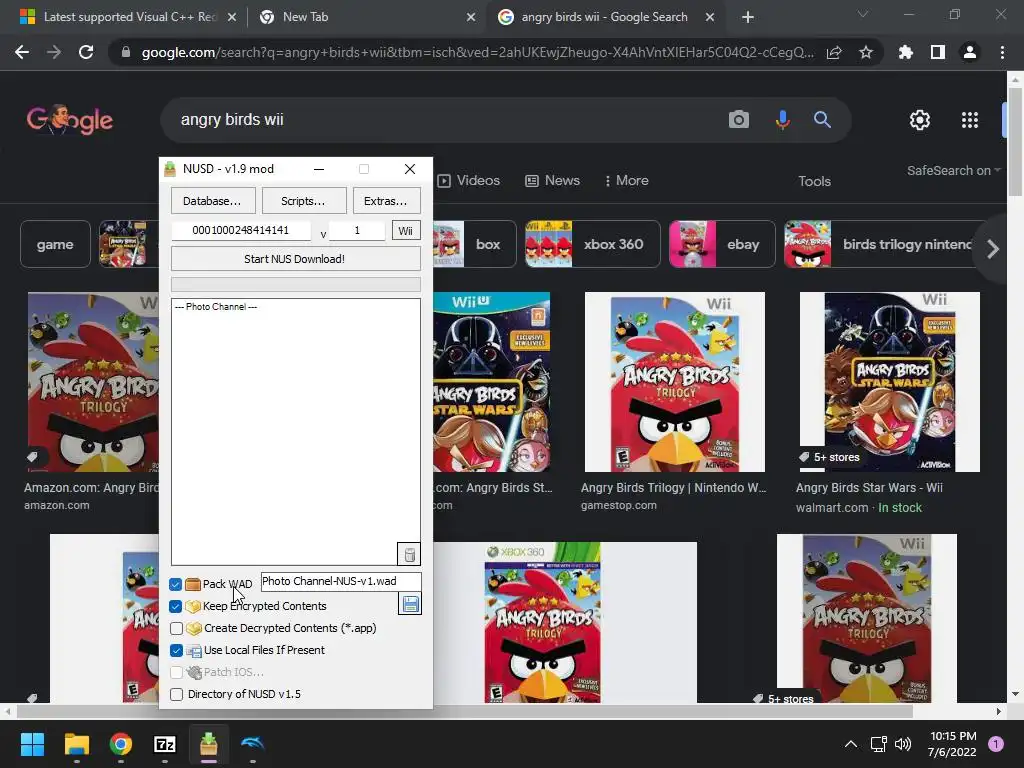The height and width of the screenshot is (768, 1024).
Task: Expand the More search filters menu
Action: [626, 181]
